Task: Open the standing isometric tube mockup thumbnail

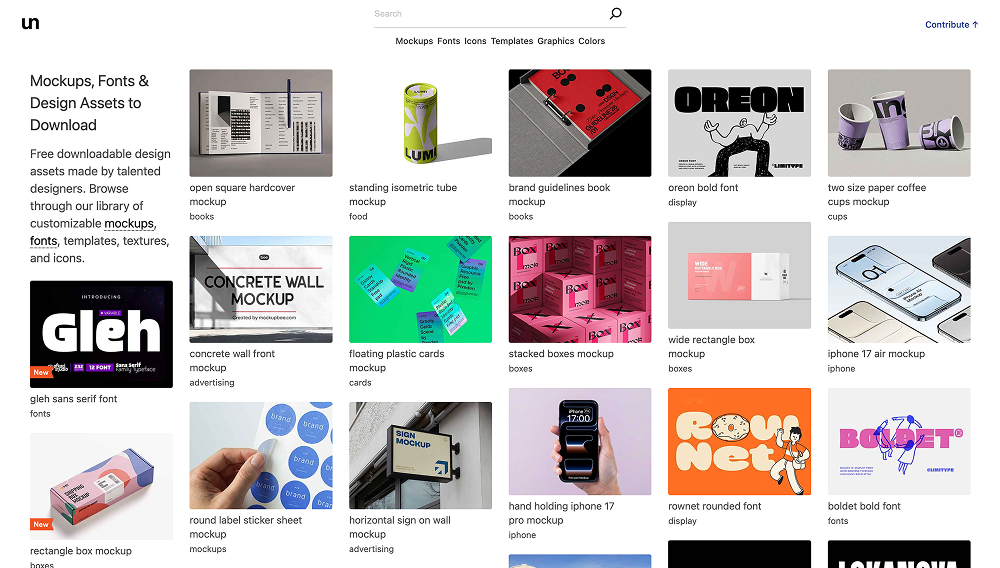Action: 420,123
